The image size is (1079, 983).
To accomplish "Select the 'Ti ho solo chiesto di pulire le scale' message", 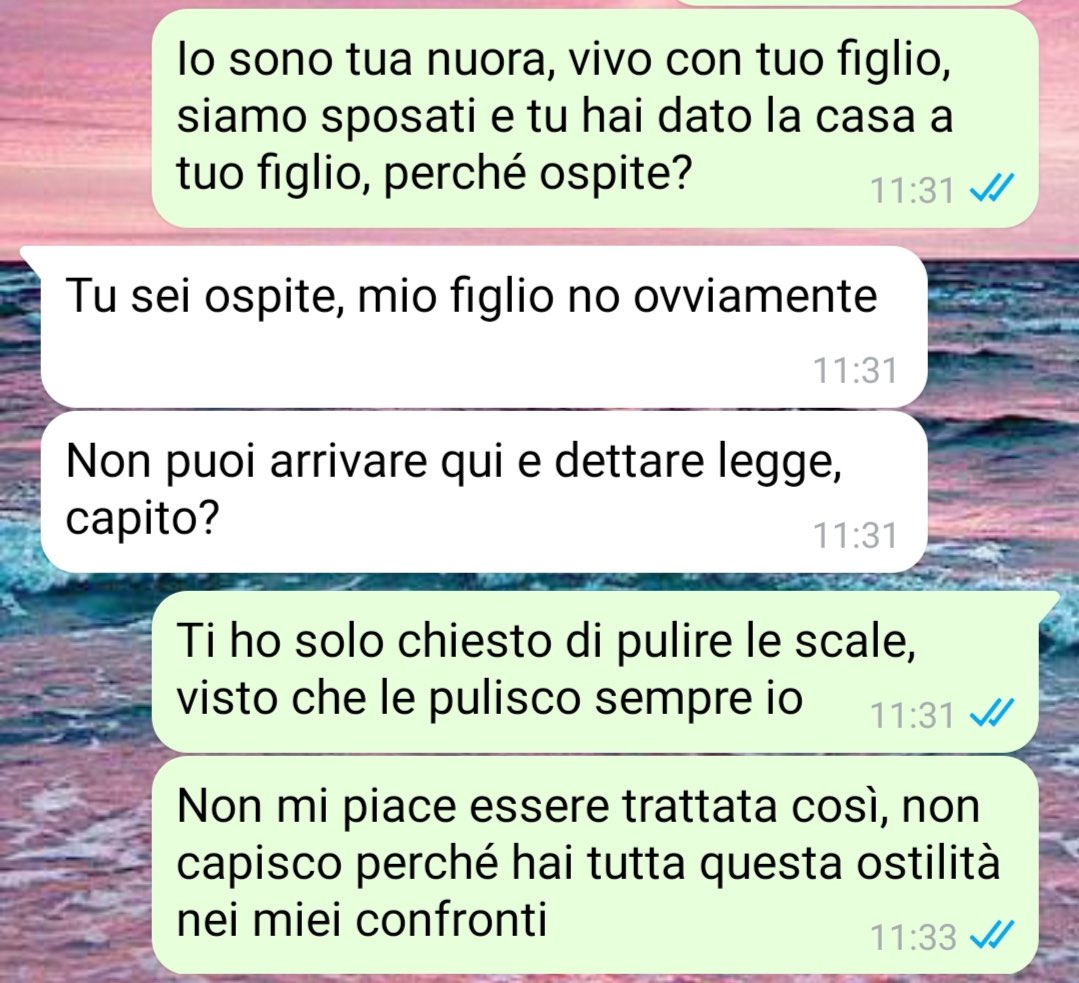I will coord(595,671).
